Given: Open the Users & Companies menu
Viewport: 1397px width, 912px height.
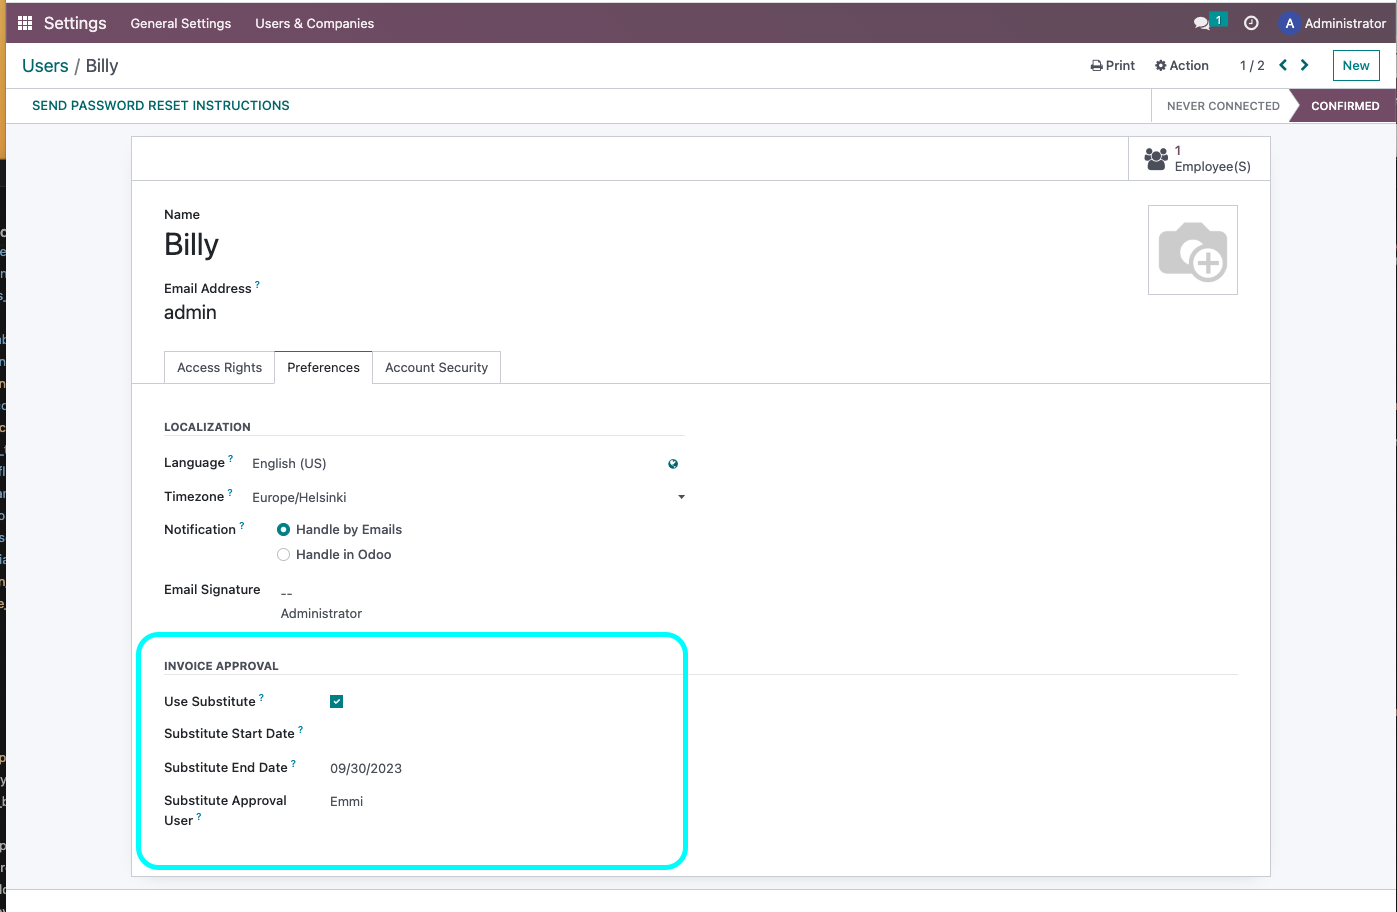Looking at the screenshot, I should tap(314, 22).
